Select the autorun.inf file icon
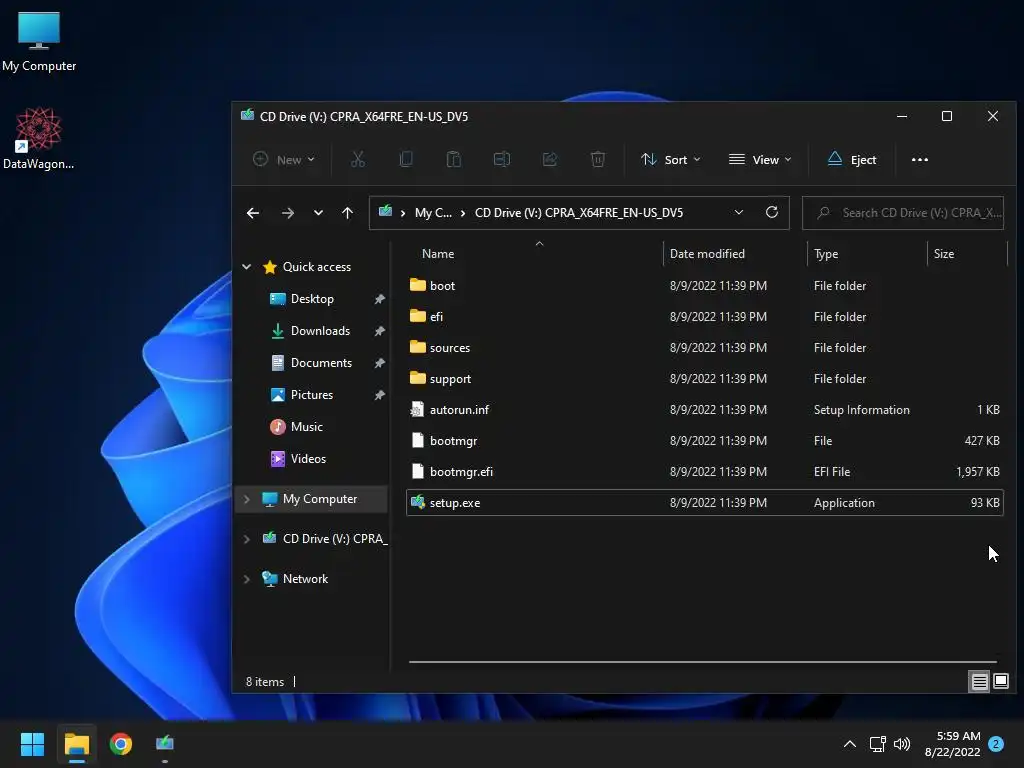Viewport: 1024px width, 768px height. tap(417, 409)
